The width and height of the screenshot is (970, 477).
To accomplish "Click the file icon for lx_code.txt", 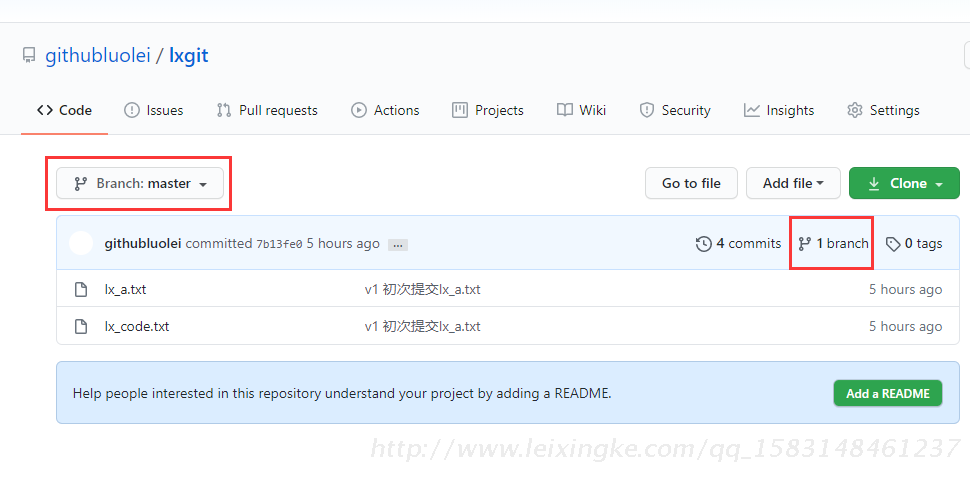I will coord(80,326).
